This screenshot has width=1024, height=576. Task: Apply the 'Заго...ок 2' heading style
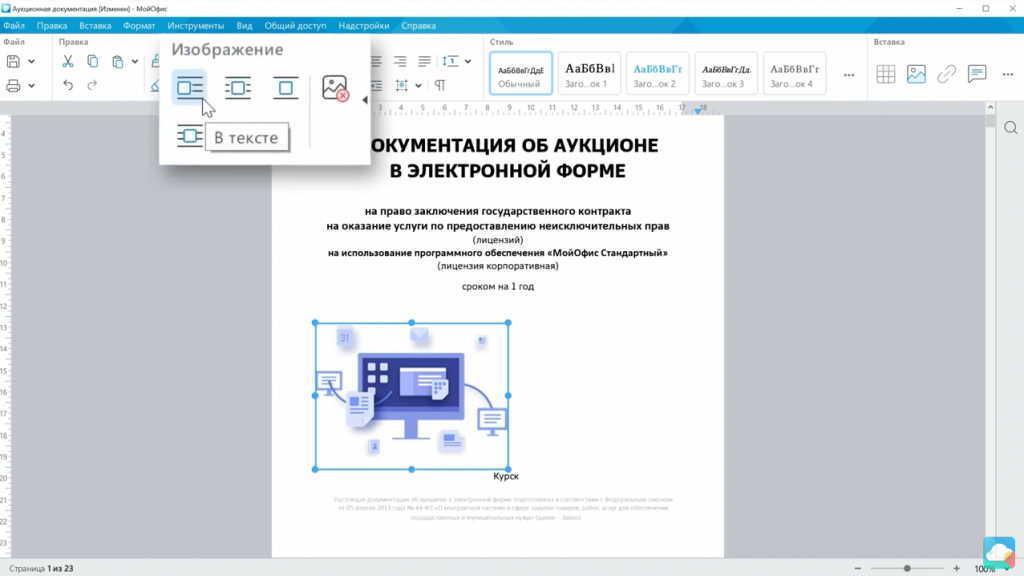(x=658, y=73)
